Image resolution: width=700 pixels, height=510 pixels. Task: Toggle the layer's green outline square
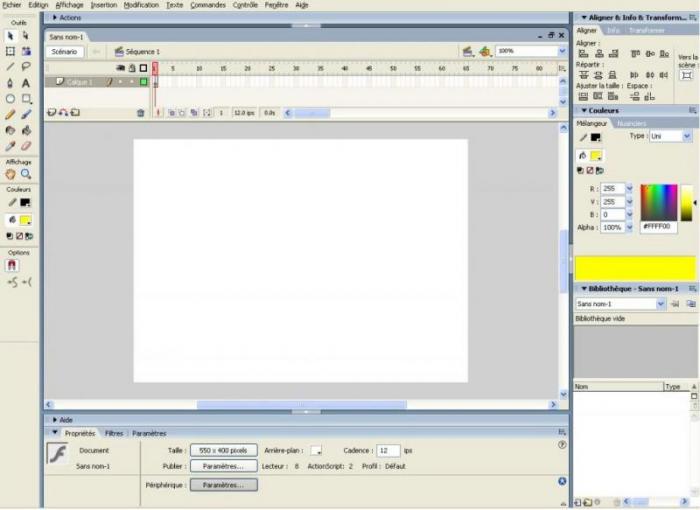pos(144,82)
